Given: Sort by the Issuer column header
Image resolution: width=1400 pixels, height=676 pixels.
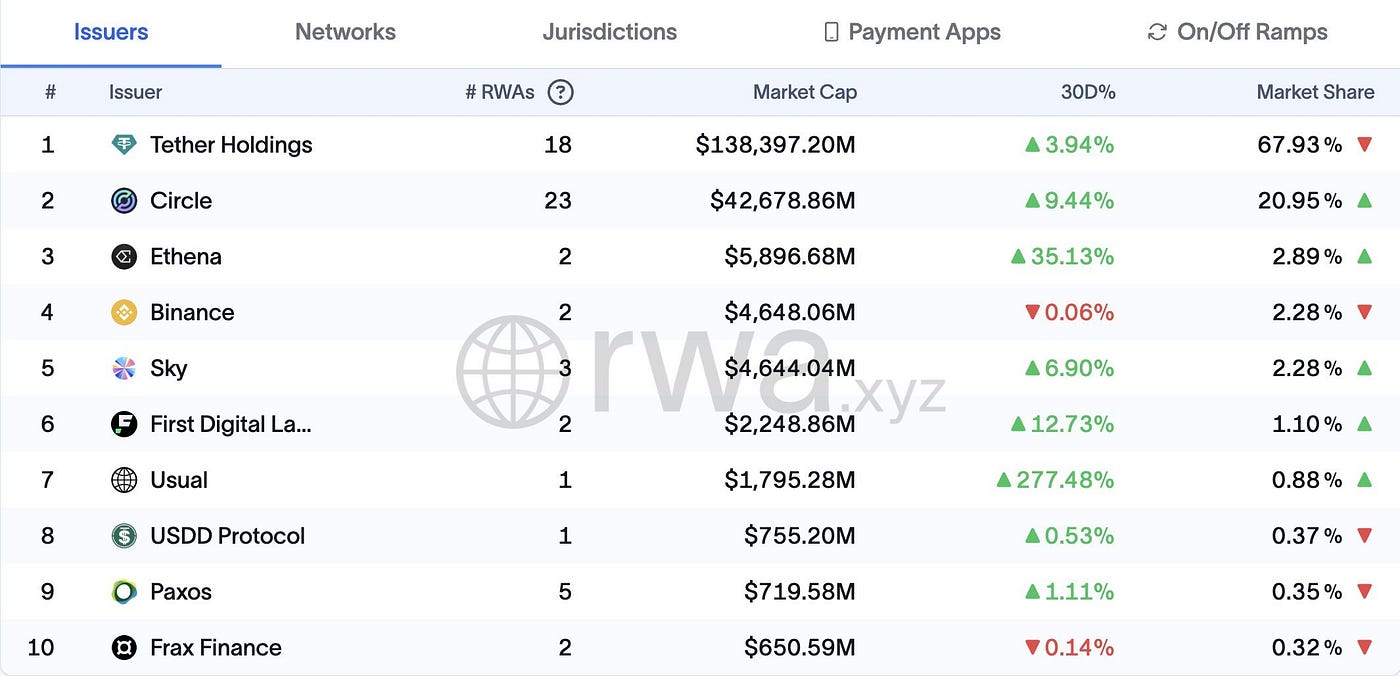Looking at the screenshot, I should (135, 92).
